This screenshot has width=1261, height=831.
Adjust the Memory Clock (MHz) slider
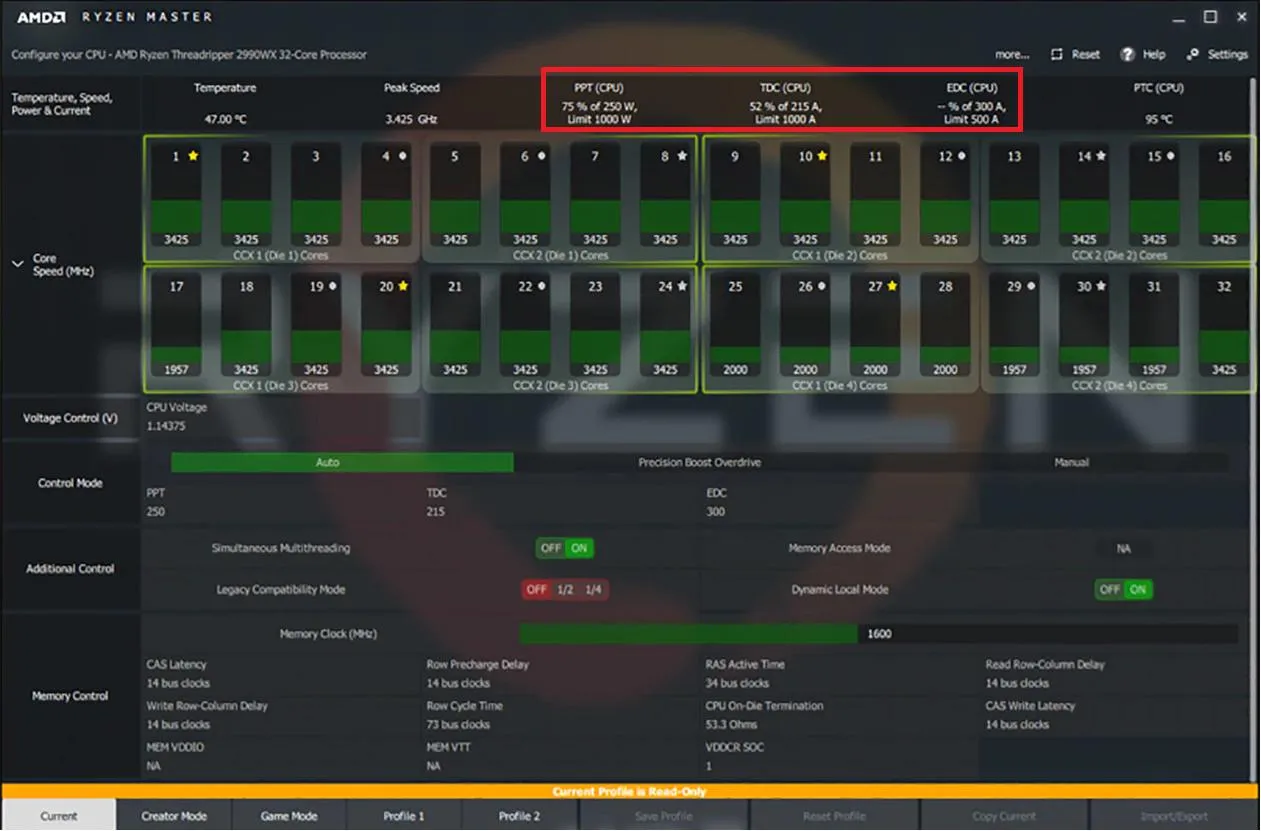(878, 634)
